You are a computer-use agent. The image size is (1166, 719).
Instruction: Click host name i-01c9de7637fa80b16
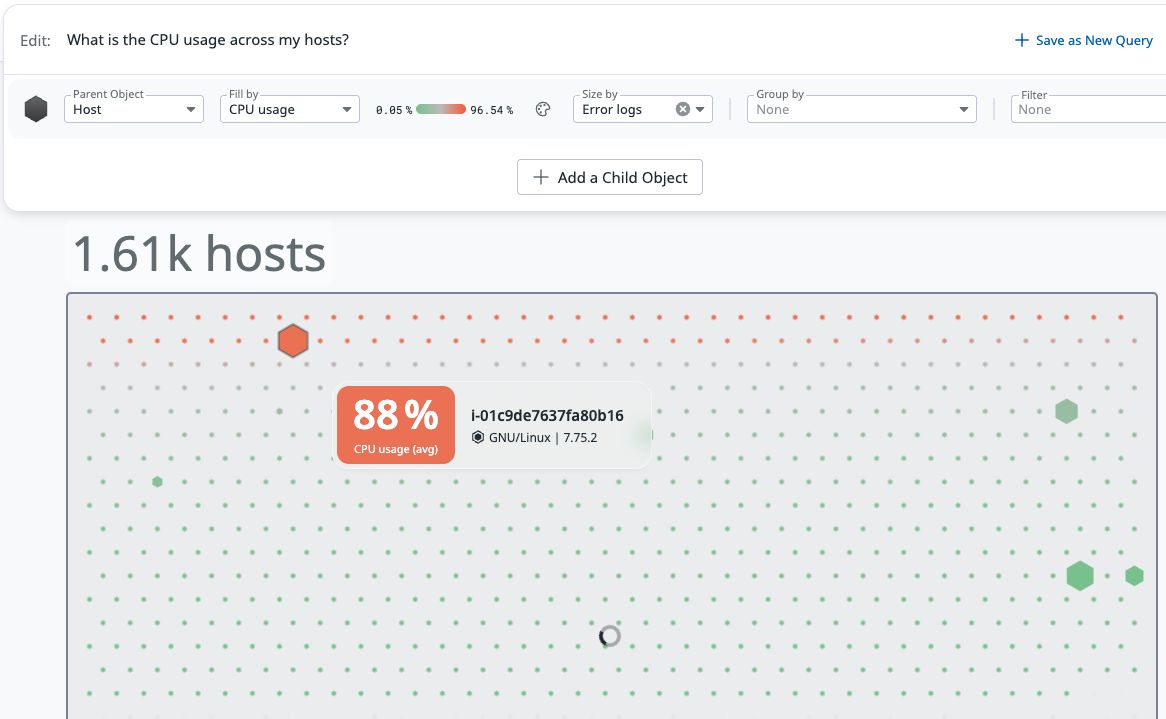click(547, 415)
